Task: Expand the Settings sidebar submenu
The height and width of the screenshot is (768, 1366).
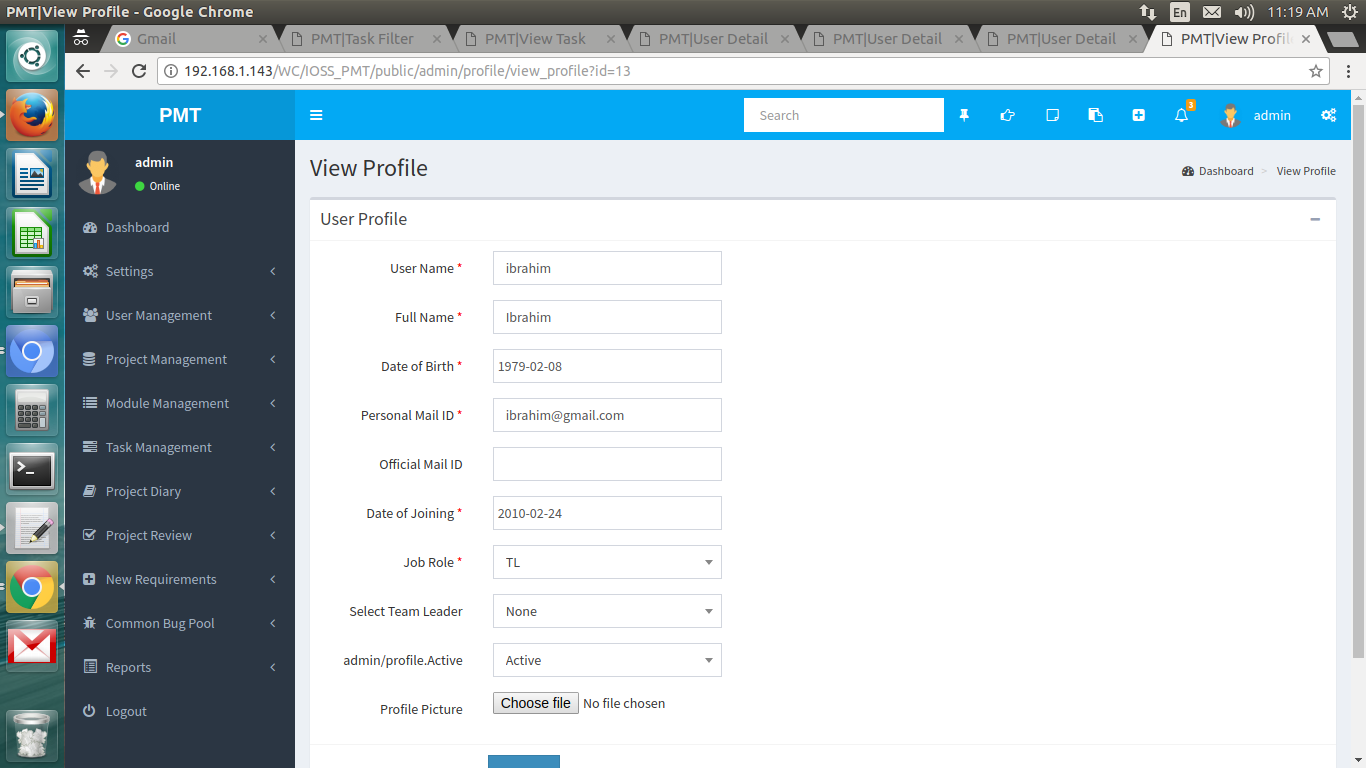Action: tap(273, 271)
